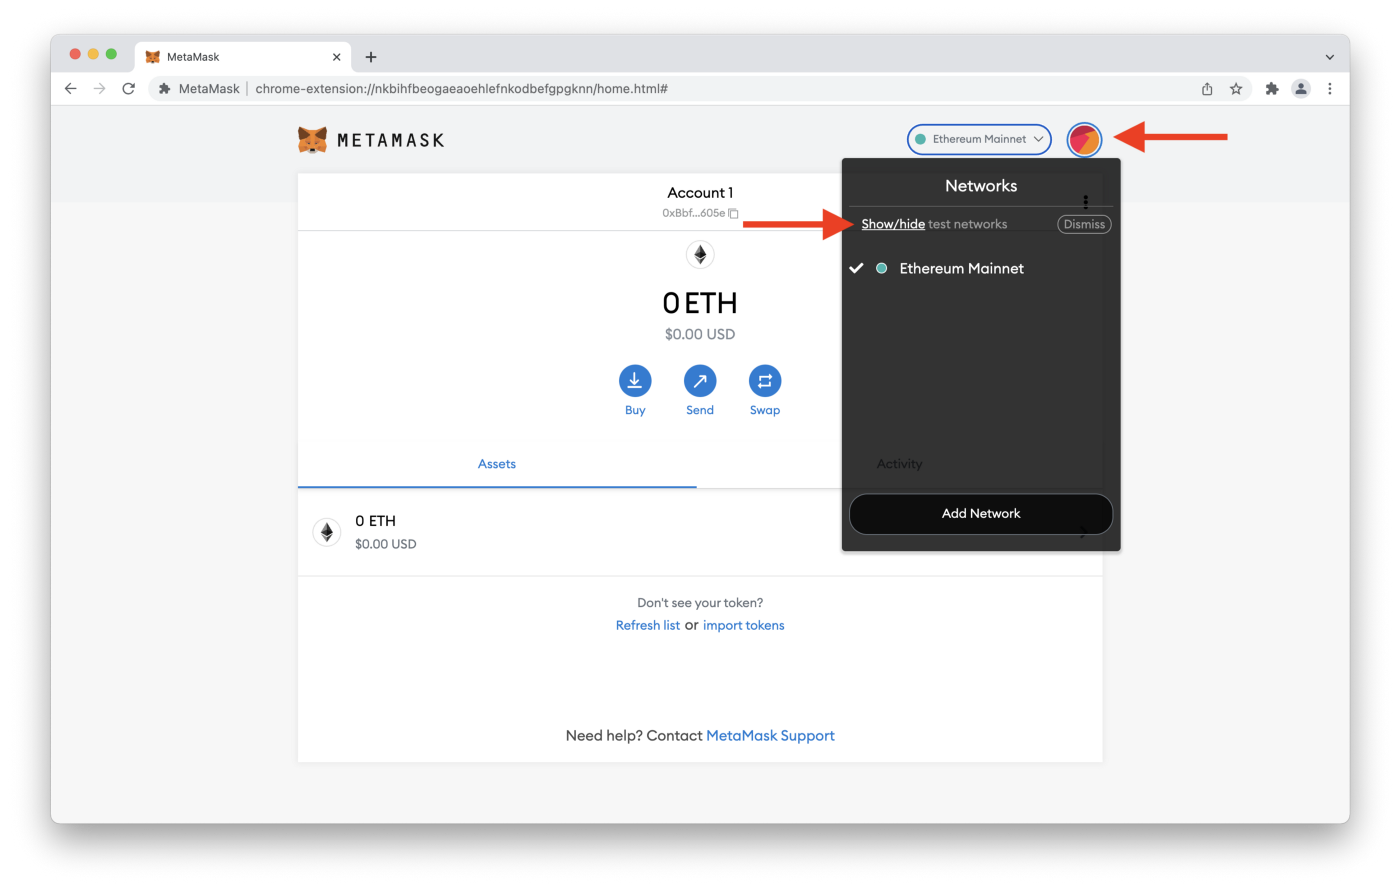Click the browser address bar URL
The width and height of the screenshot is (1400, 890).
pyautogui.click(x=461, y=88)
